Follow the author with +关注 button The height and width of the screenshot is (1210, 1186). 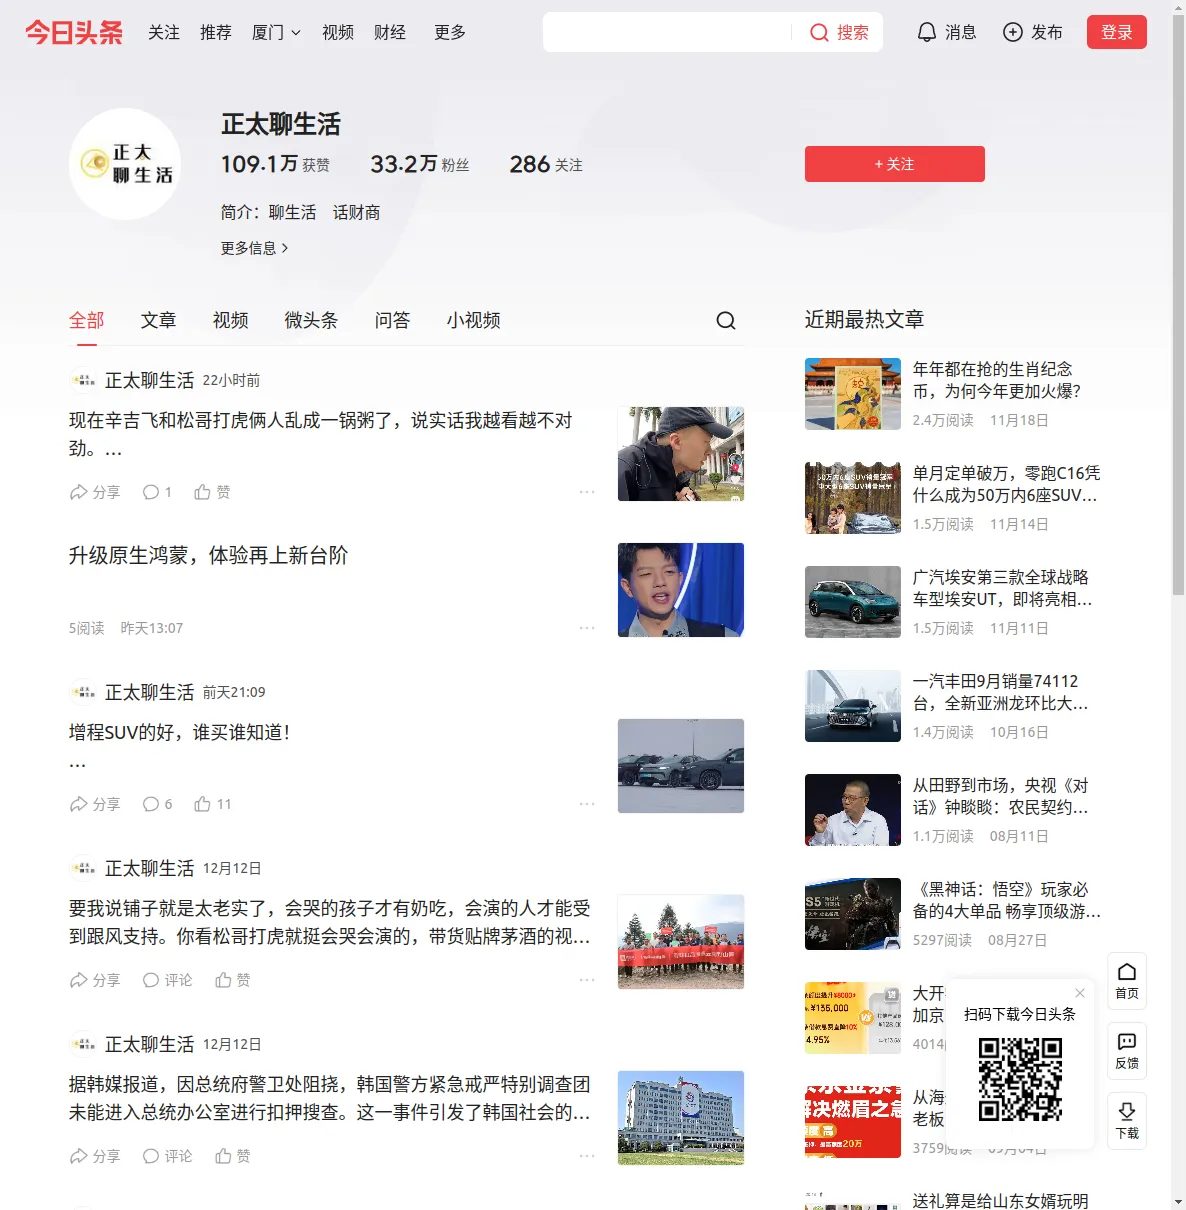click(x=895, y=164)
